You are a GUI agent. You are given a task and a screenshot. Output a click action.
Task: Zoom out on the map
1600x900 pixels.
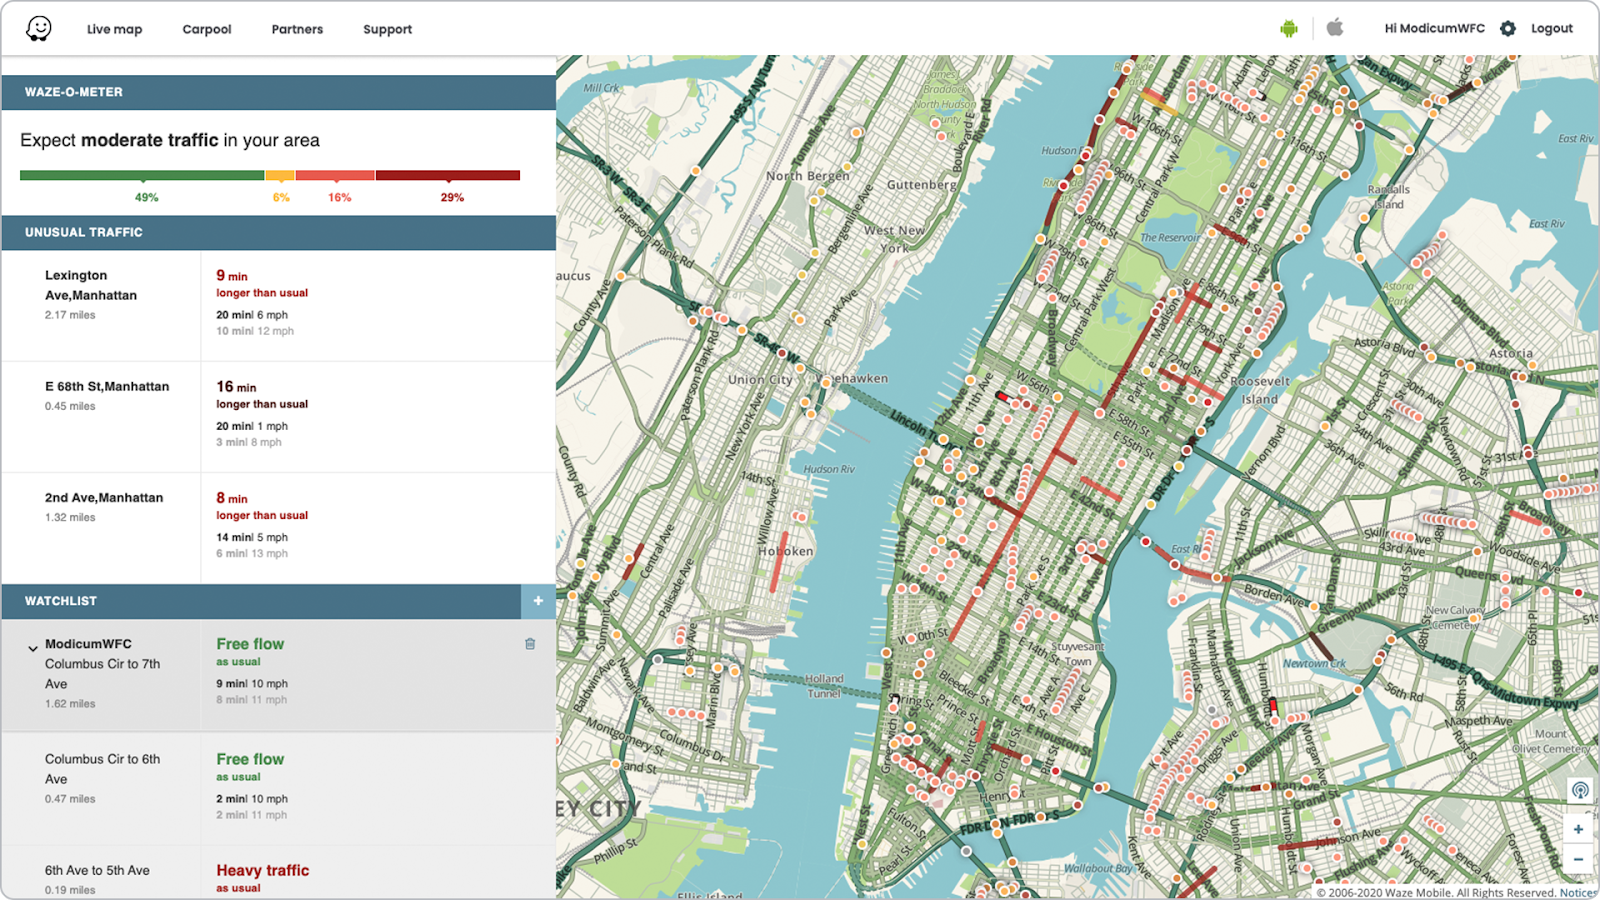coord(1578,859)
